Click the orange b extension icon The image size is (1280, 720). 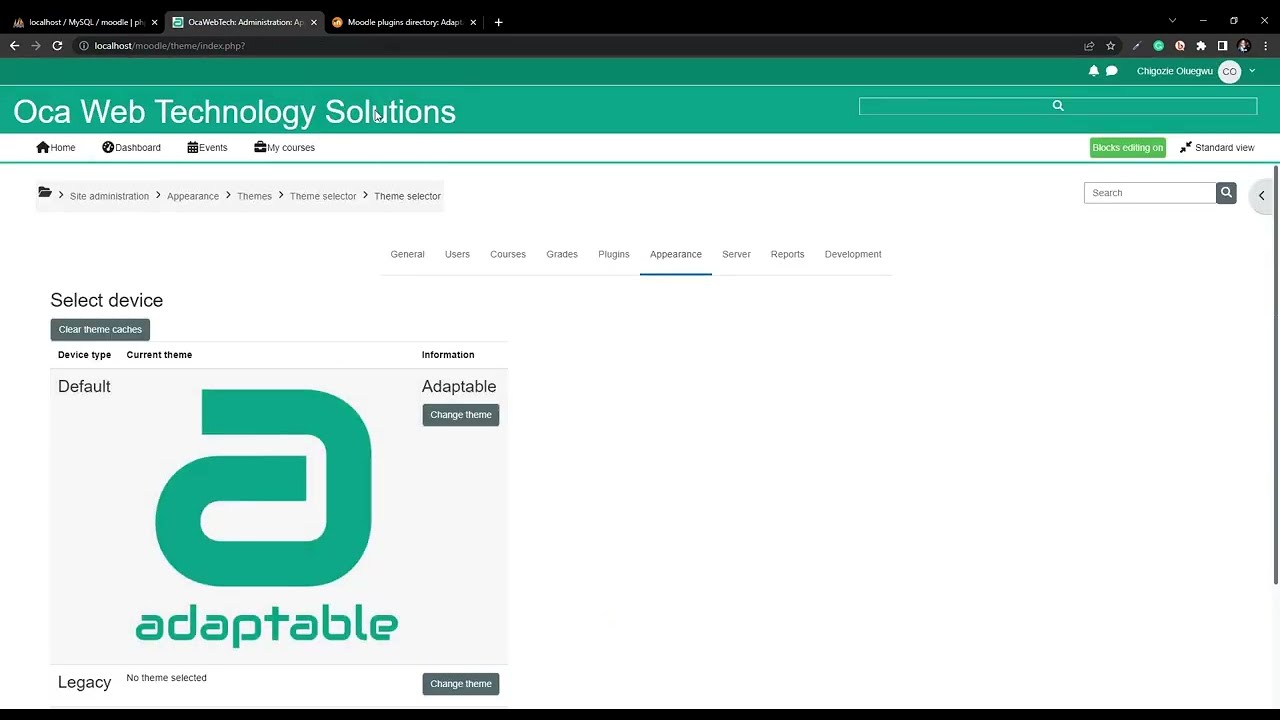coord(1180,46)
